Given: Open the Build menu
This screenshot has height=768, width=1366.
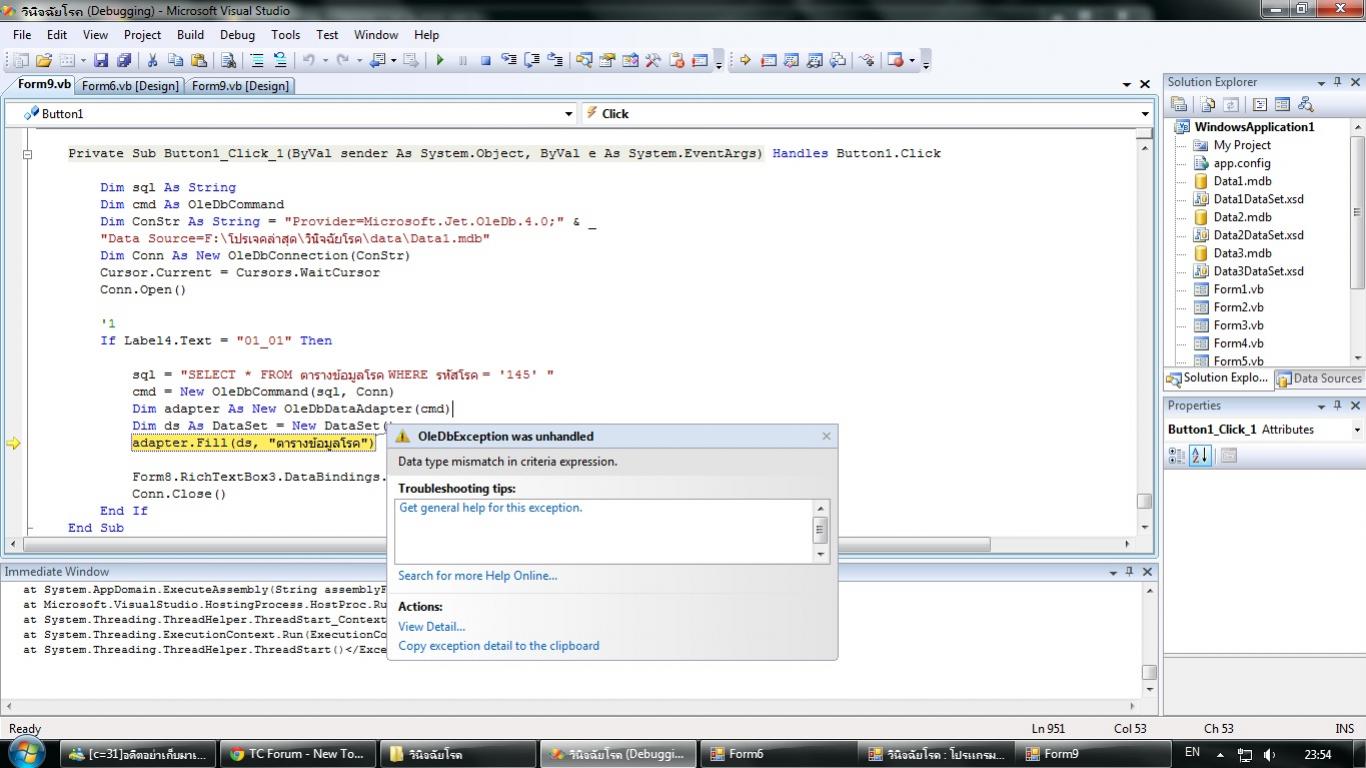Looking at the screenshot, I should coord(190,34).
